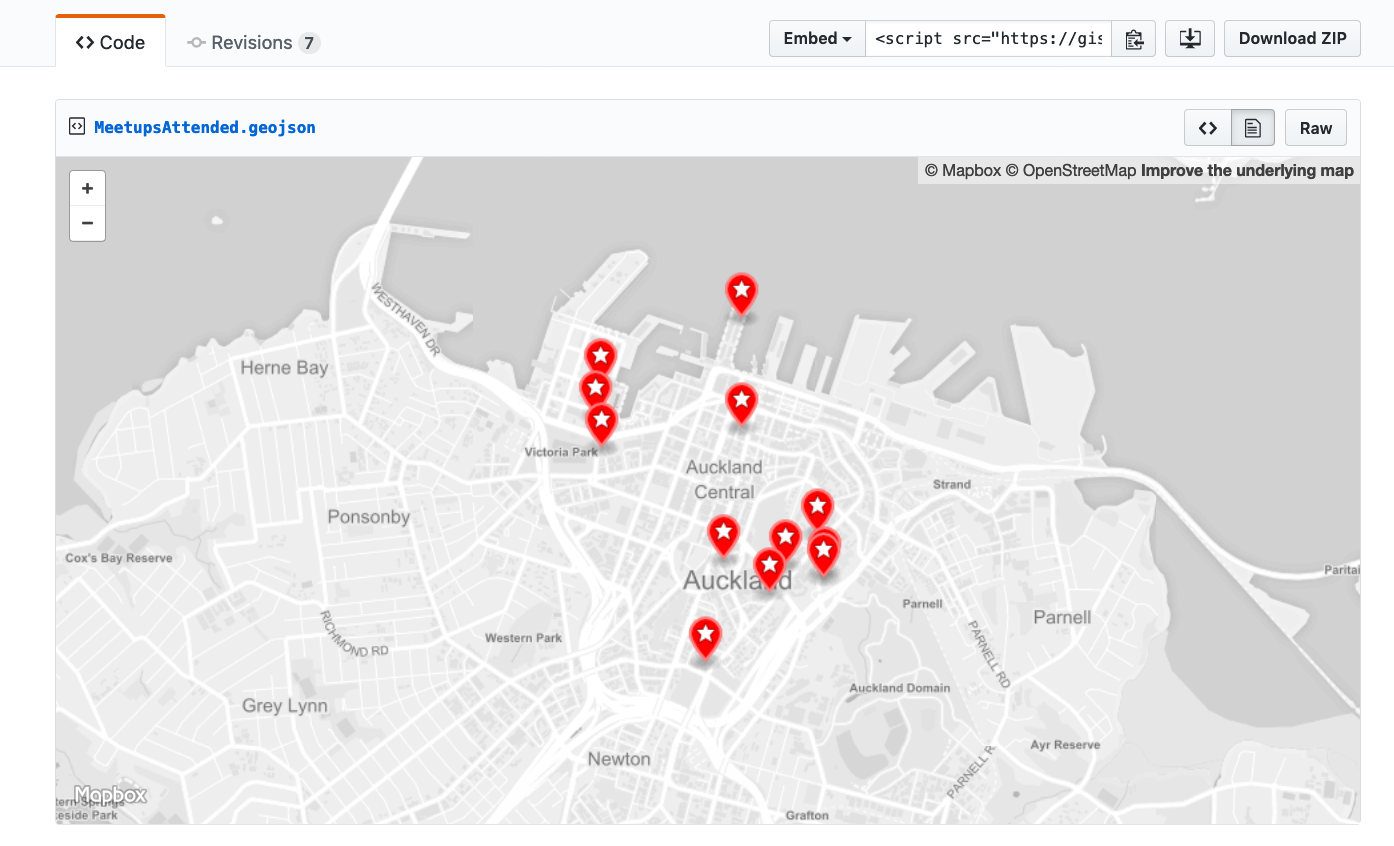Select the star marker just above Auckland Central label
1394x846 pixels.
pyautogui.click(x=741, y=405)
